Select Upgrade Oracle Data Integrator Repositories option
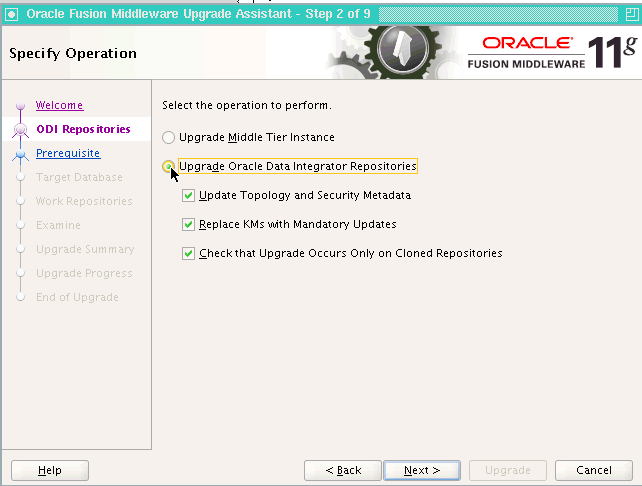 point(168,166)
